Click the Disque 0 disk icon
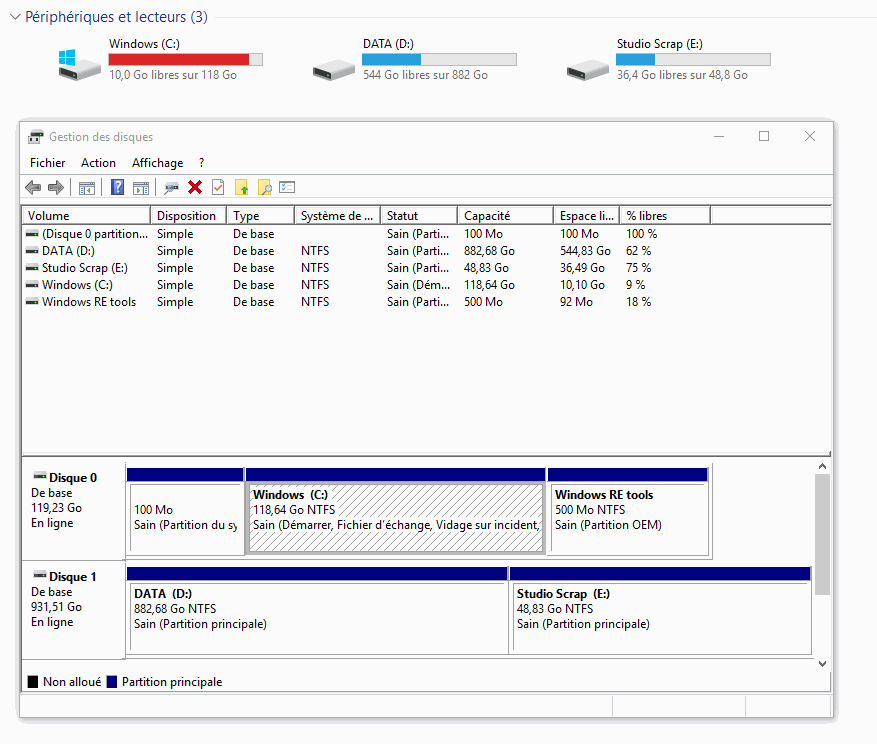This screenshot has height=744, width=877. click(40, 477)
